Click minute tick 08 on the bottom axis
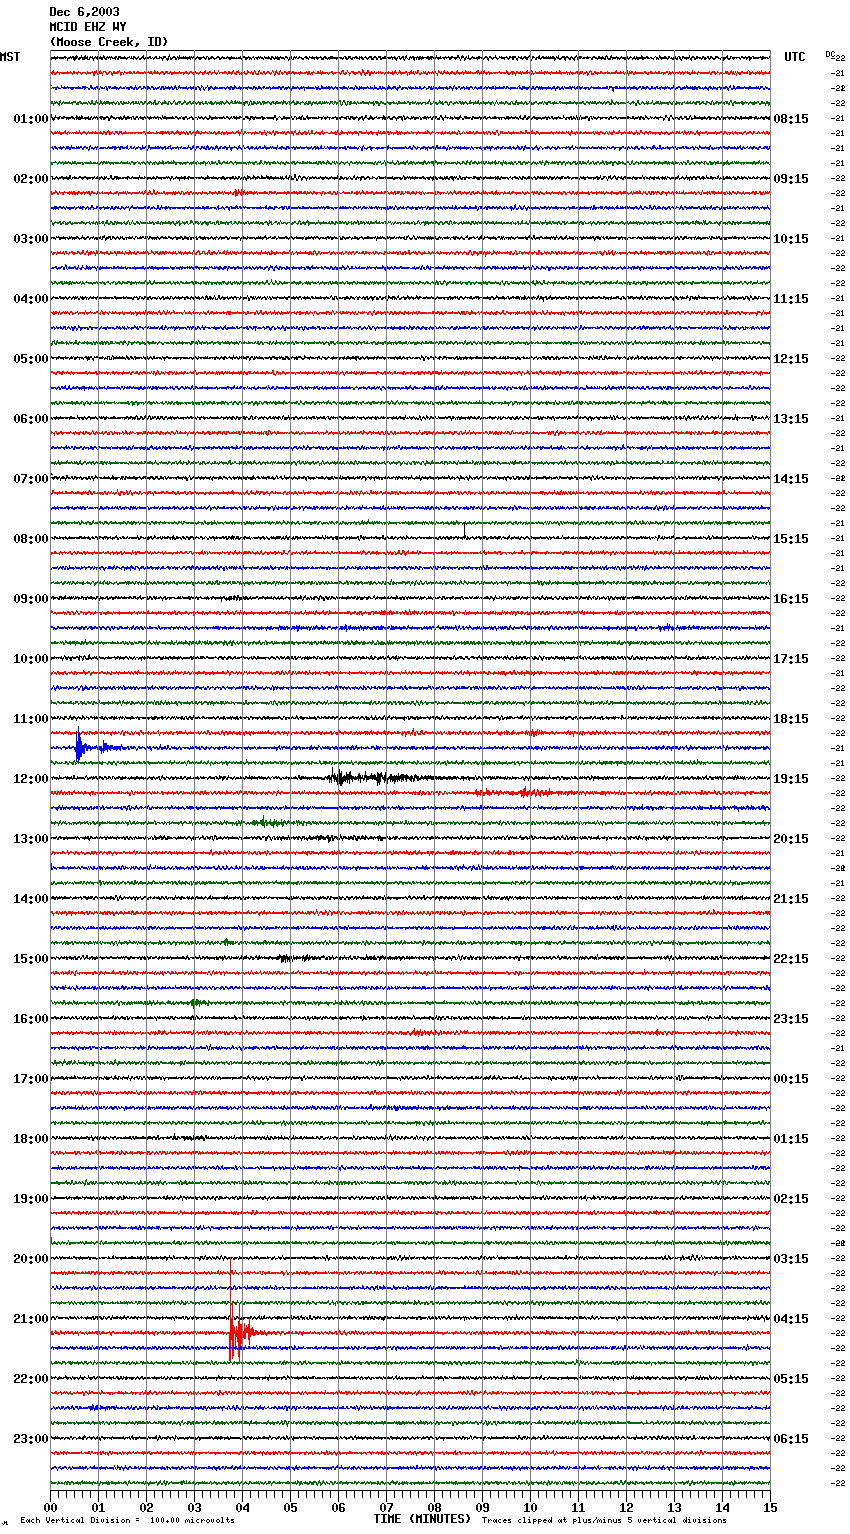Viewport: 850px width, 1534px height. coord(434,1507)
